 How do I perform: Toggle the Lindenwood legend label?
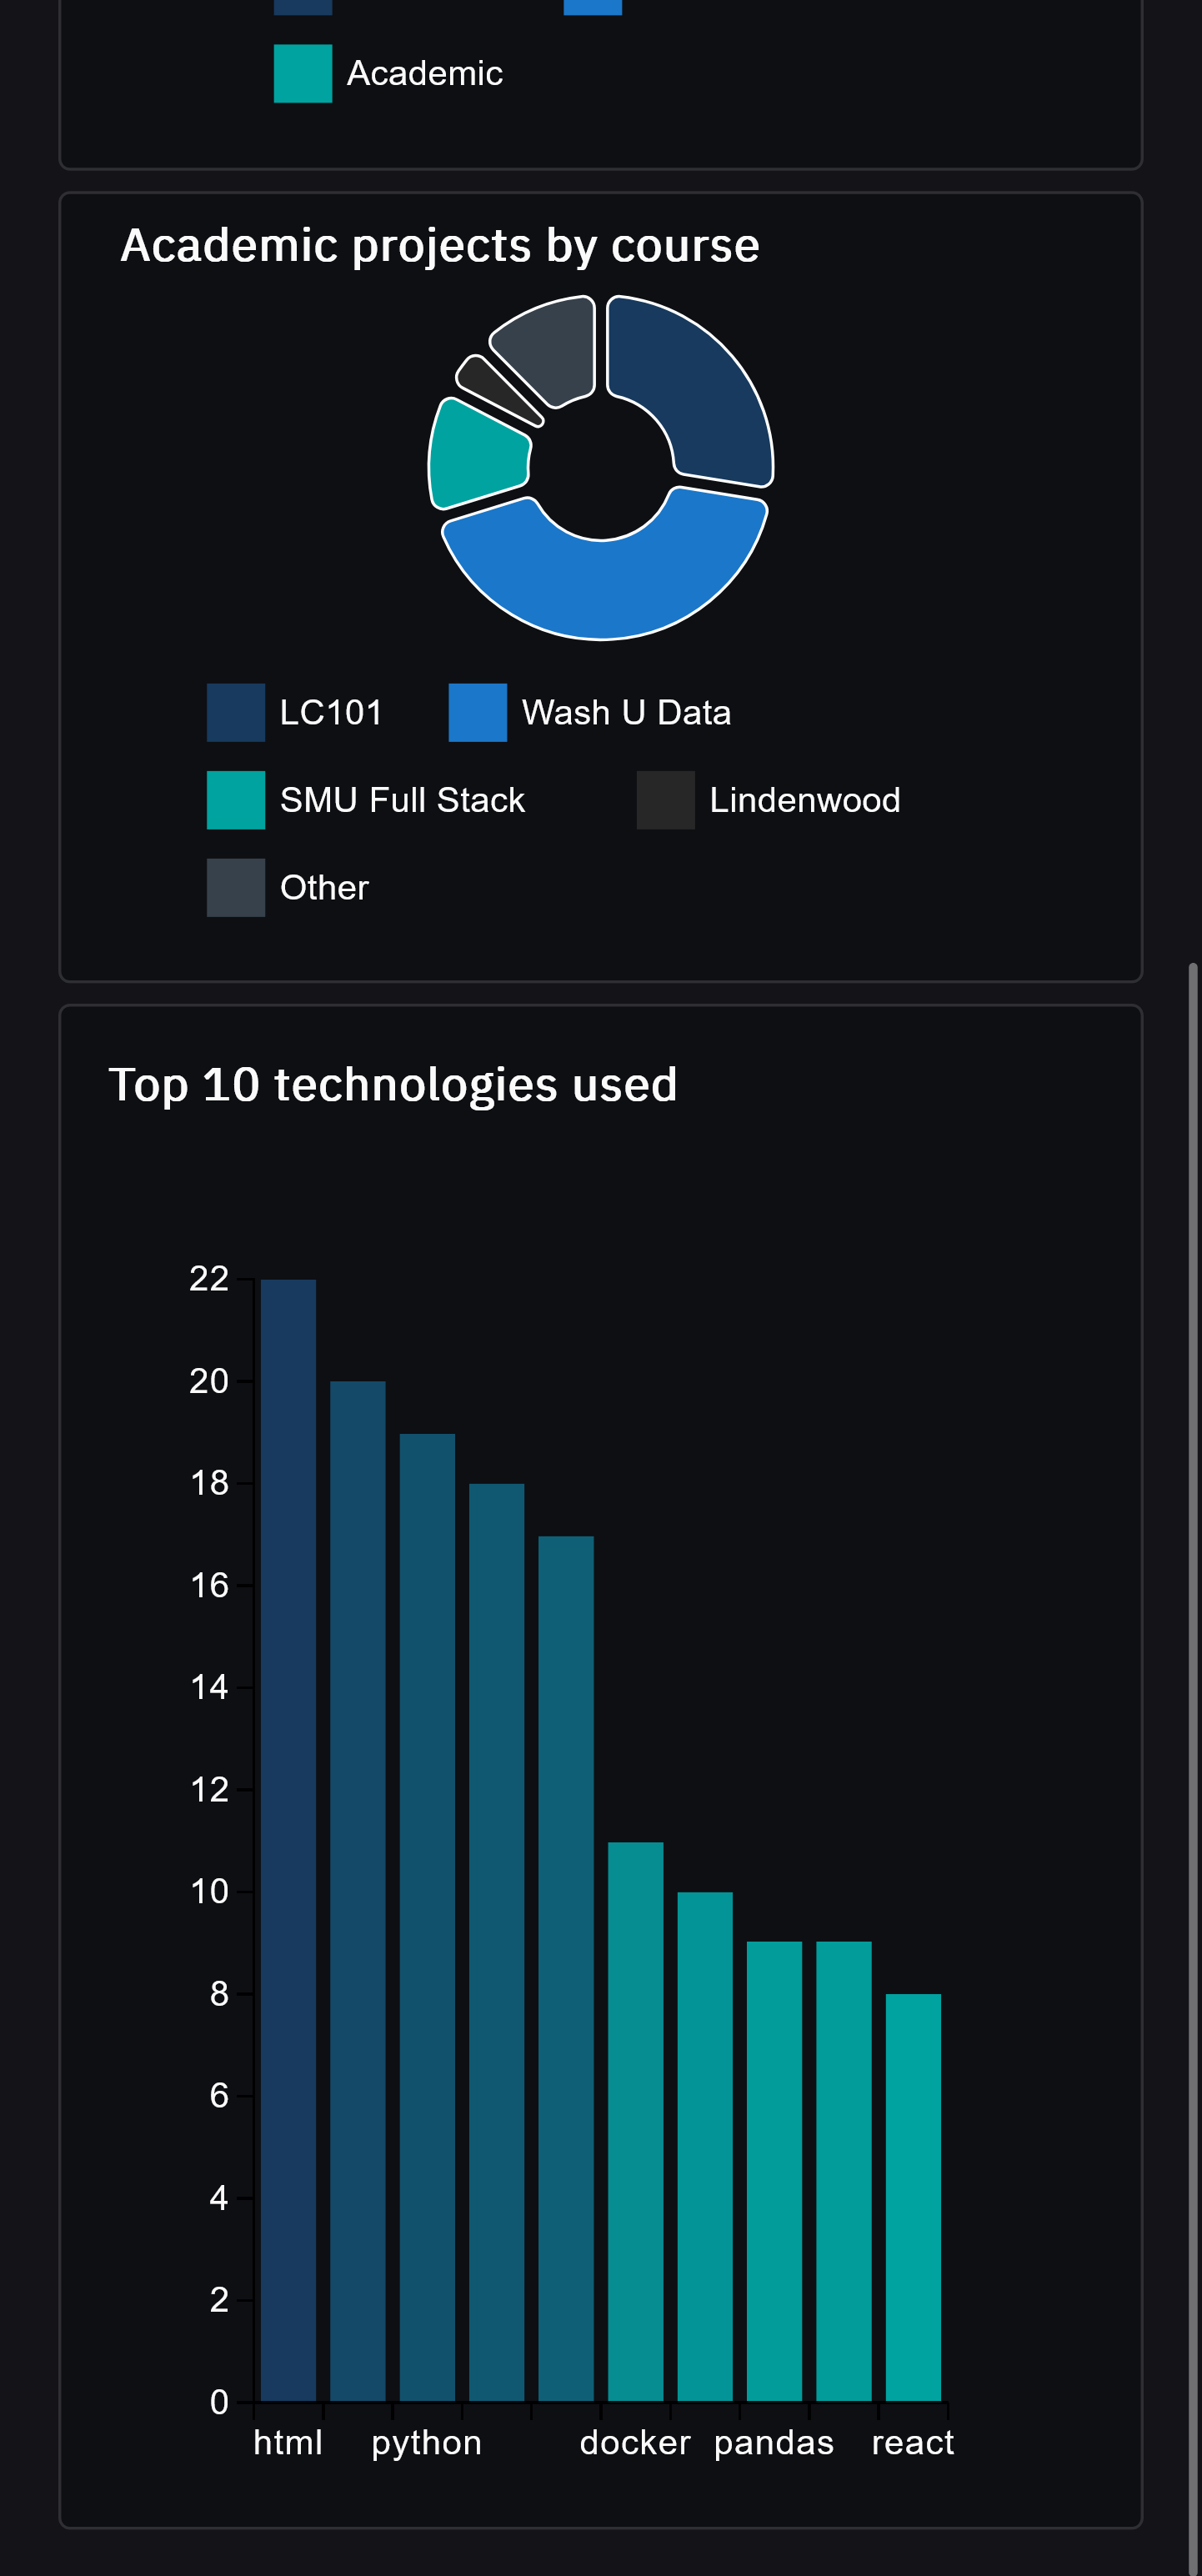point(804,800)
